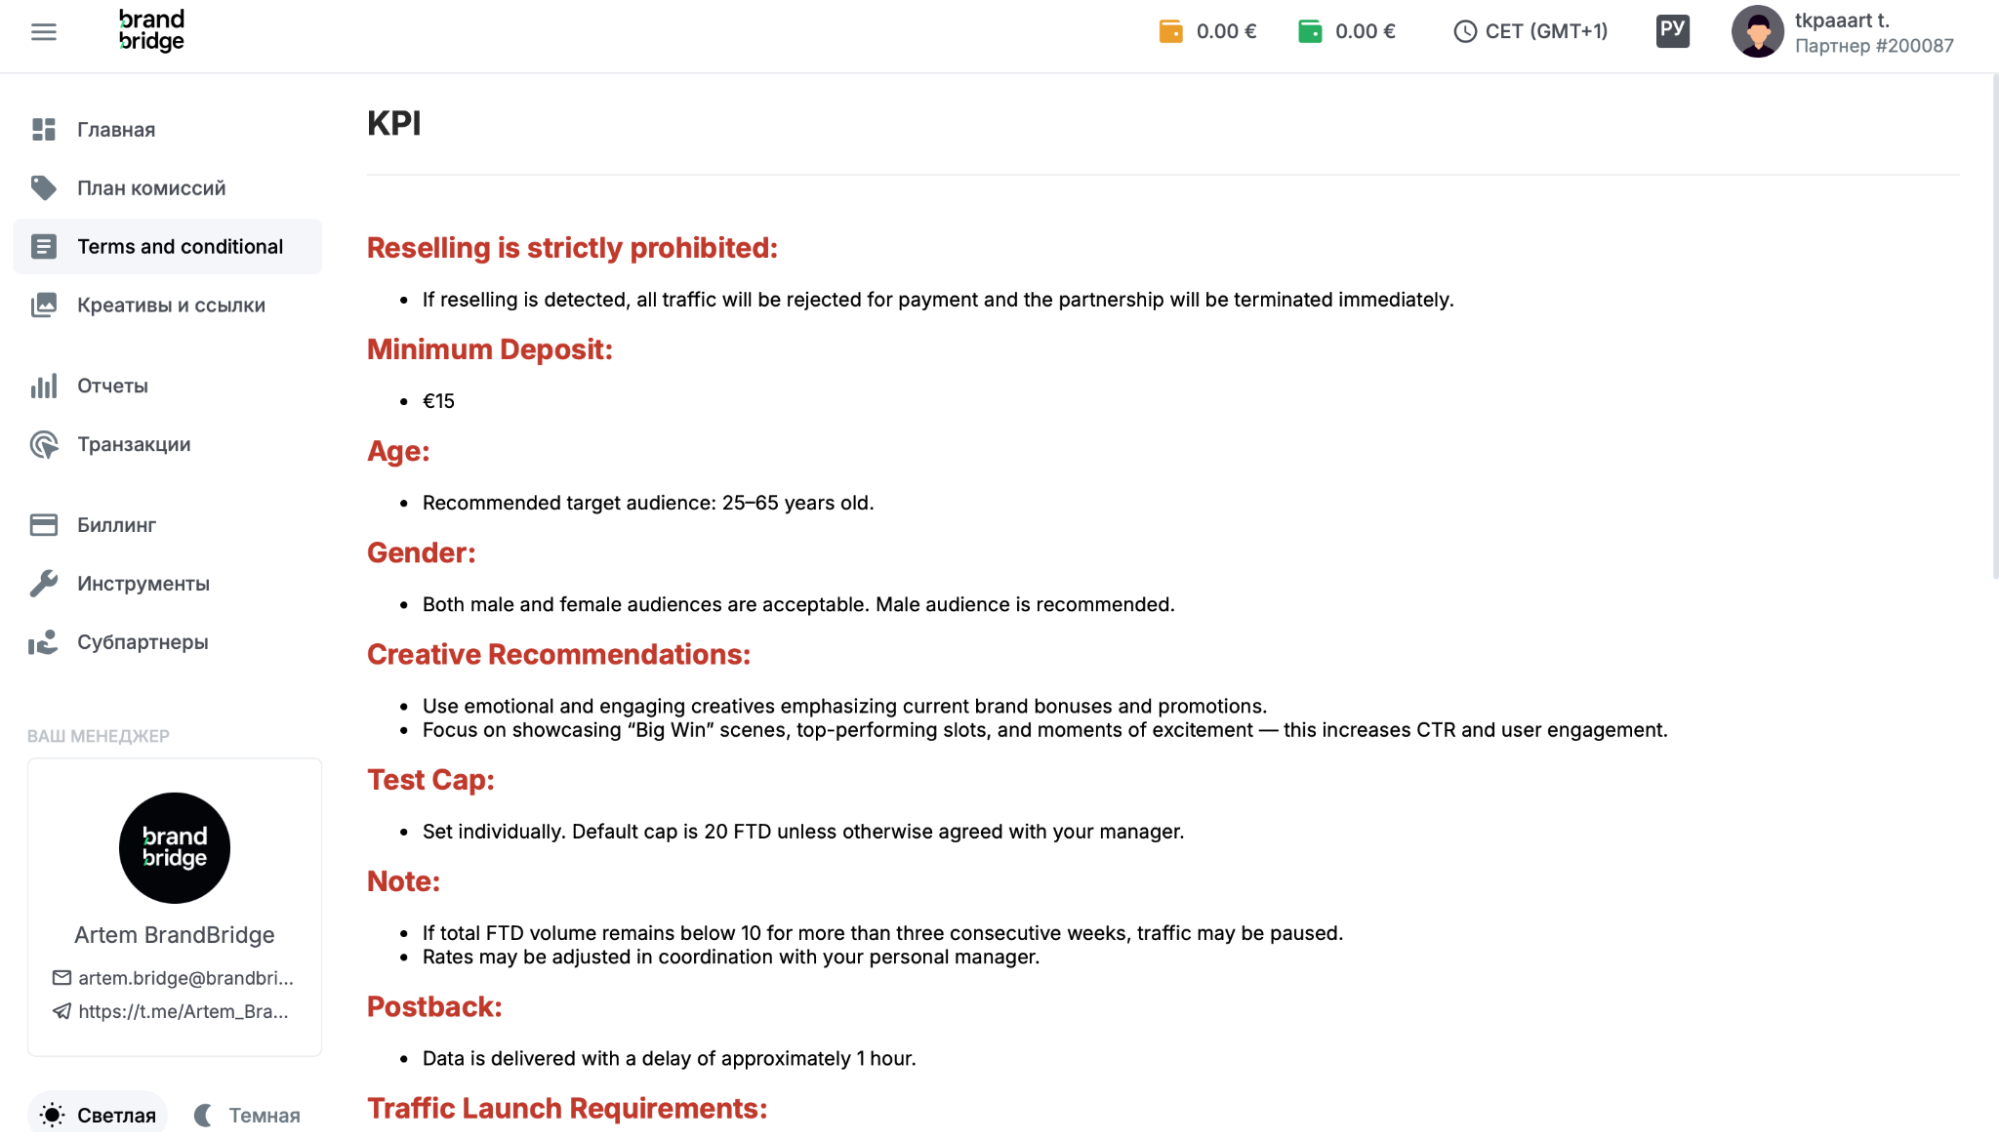Open the Биллинг section

(168, 525)
